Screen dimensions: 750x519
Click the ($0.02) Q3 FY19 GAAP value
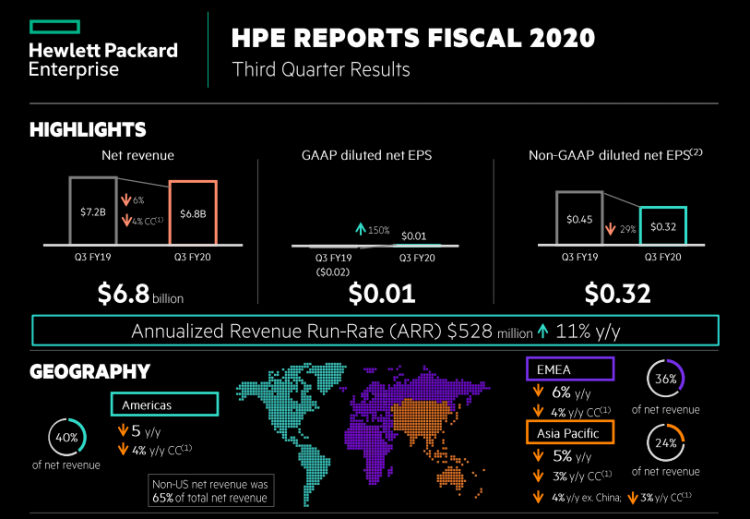click(x=333, y=272)
